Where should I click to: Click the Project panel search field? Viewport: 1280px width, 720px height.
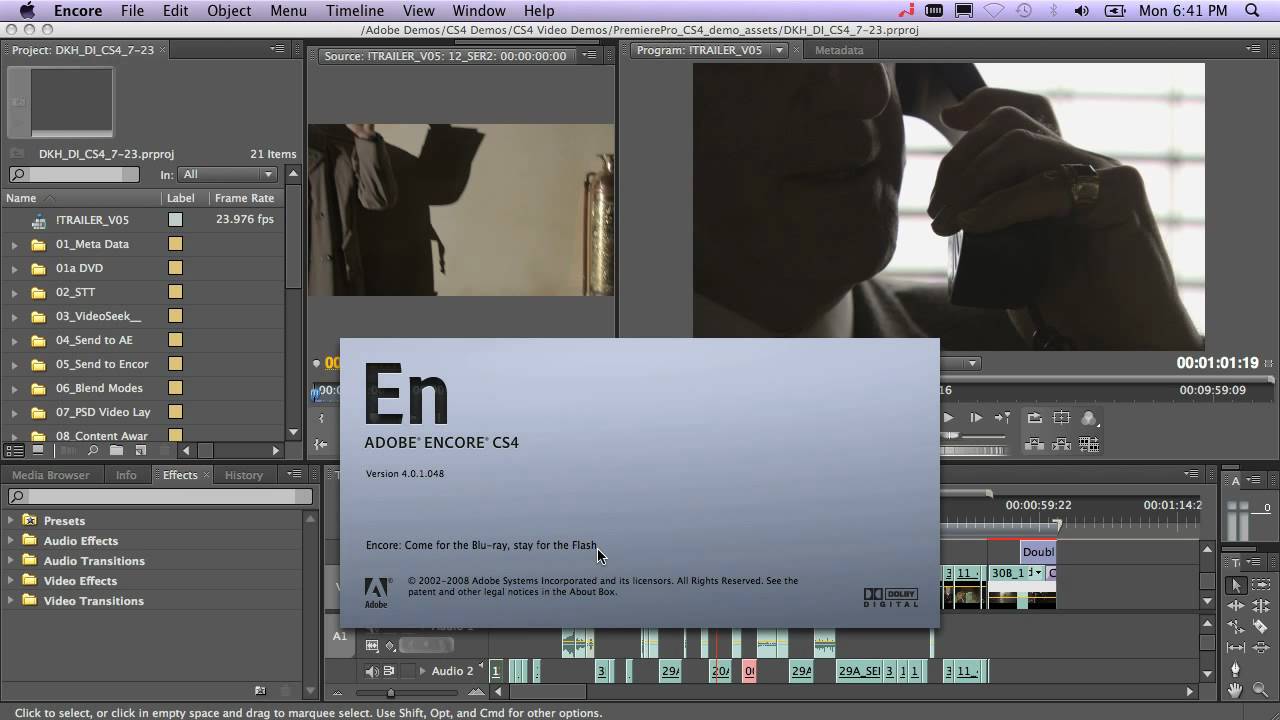74,174
